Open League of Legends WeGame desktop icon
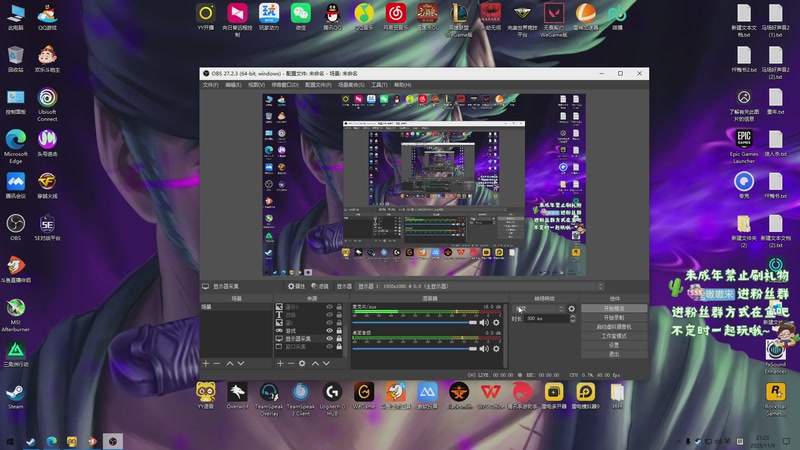 pos(459,20)
